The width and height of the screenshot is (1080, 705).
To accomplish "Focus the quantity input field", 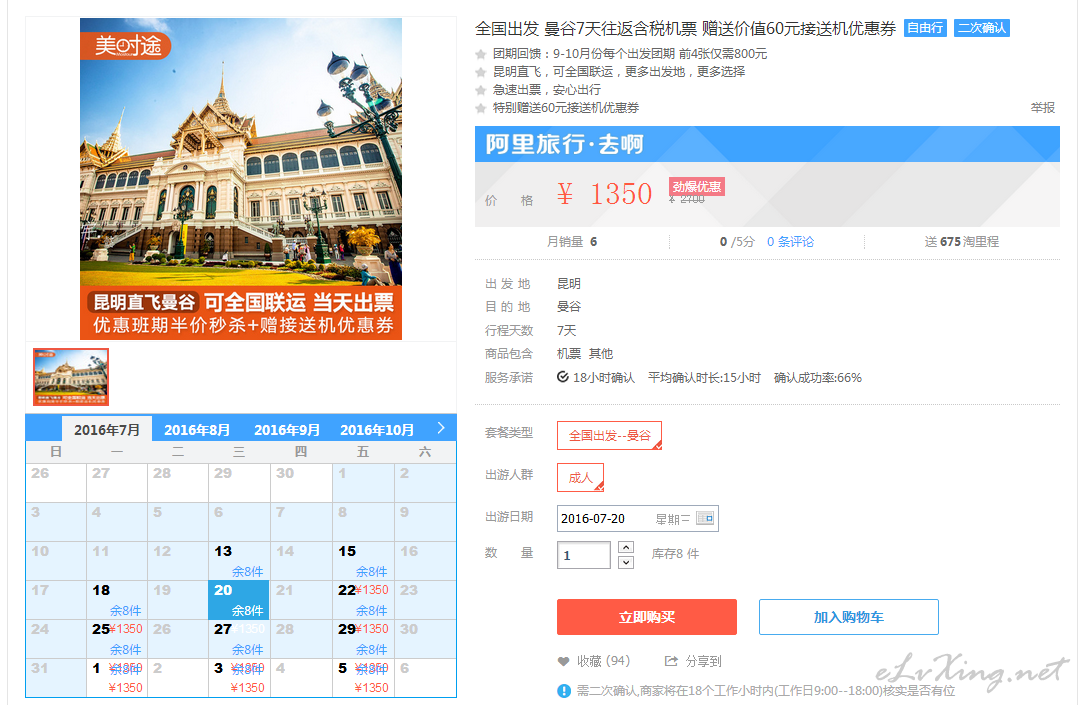I will point(583,555).
